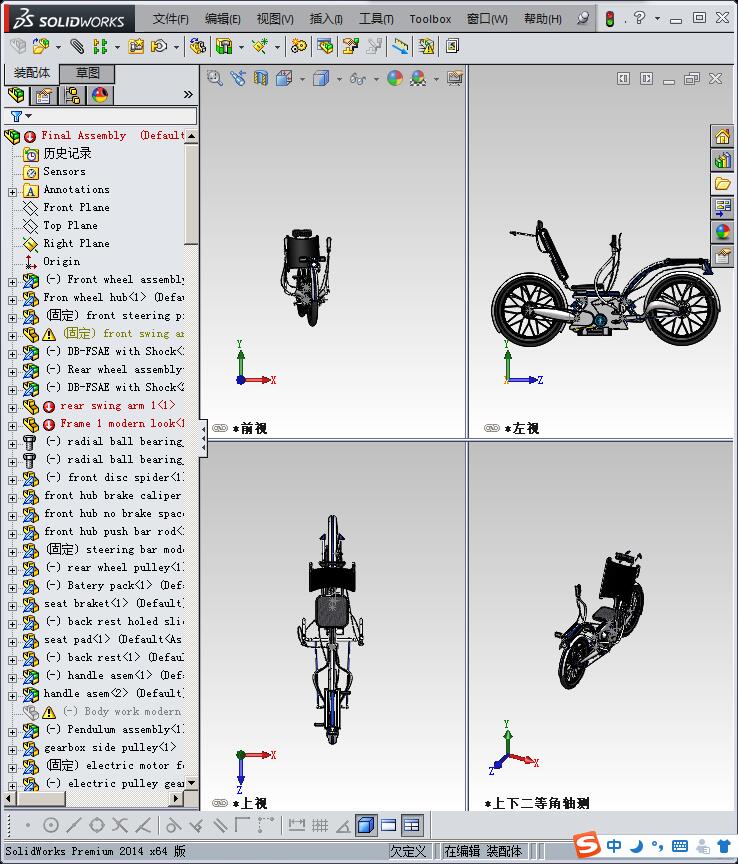This screenshot has width=738, height=864.
Task: Click the Exploded View icon
Action: pos(351,46)
